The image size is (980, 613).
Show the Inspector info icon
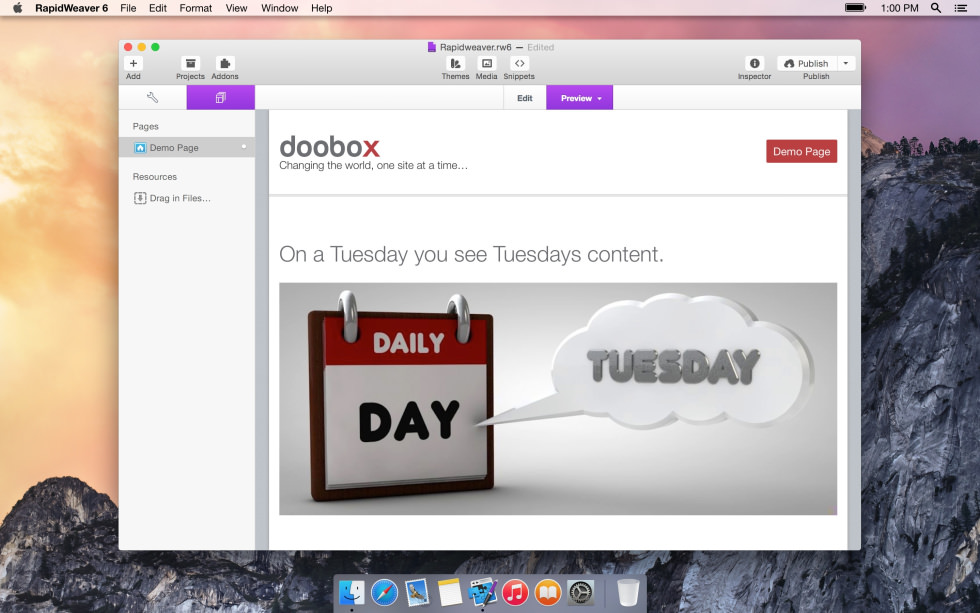(x=754, y=63)
